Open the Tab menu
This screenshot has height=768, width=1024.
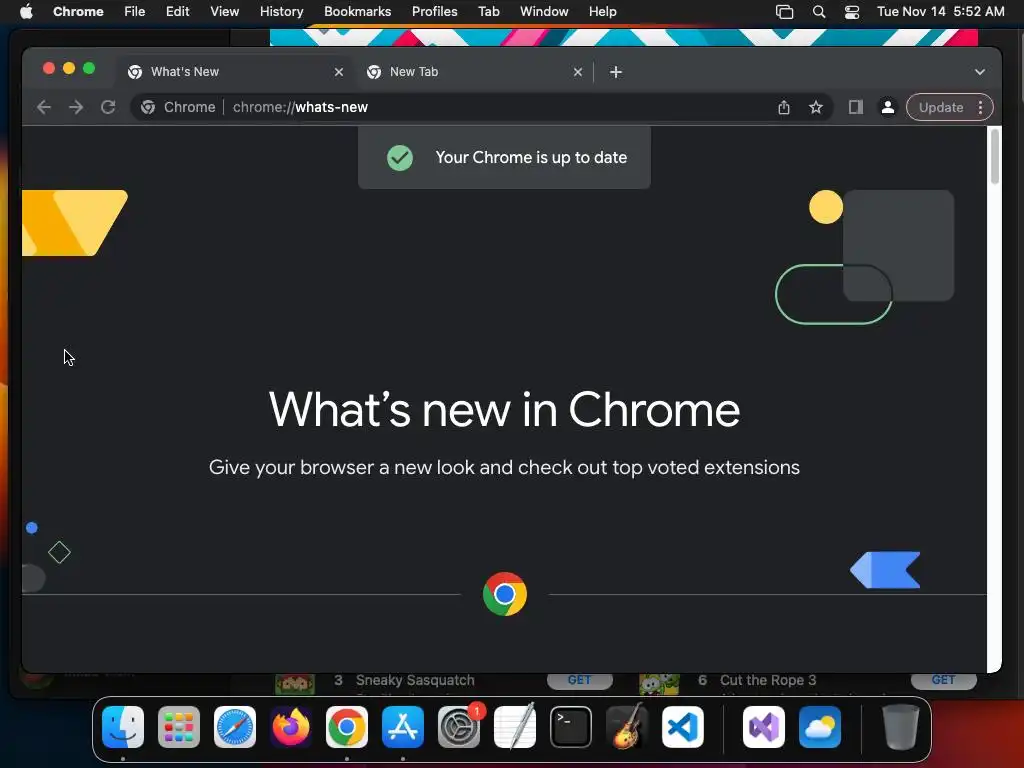(488, 11)
